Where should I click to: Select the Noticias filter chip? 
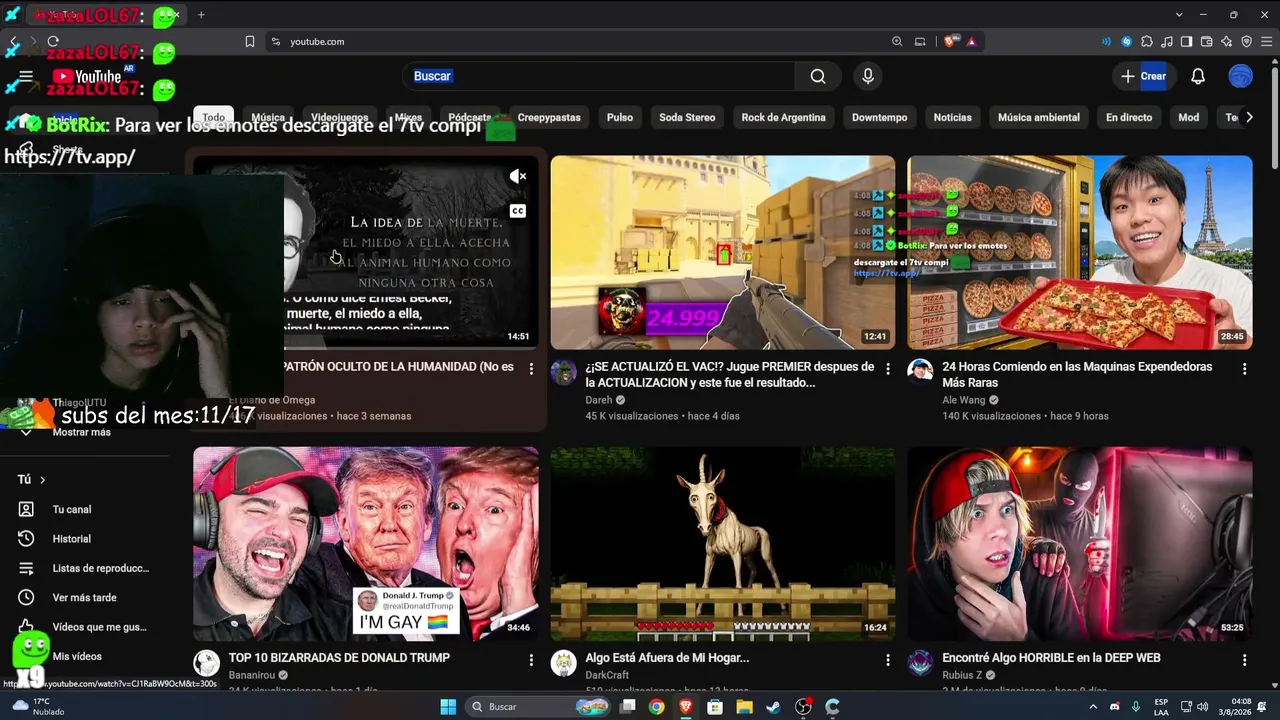tap(953, 117)
